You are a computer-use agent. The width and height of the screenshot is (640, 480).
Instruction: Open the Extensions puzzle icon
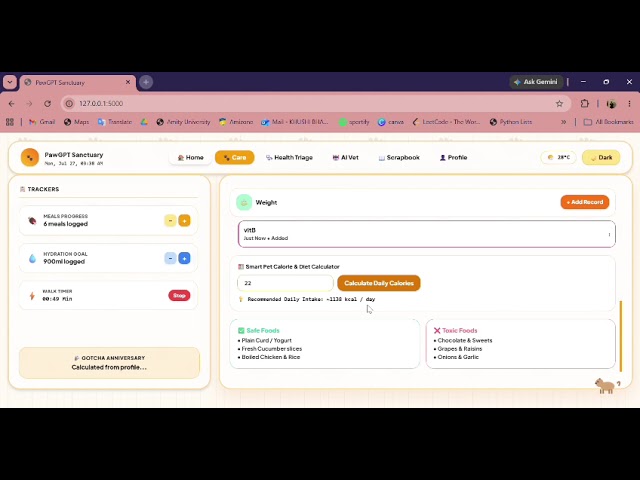[584, 104]
